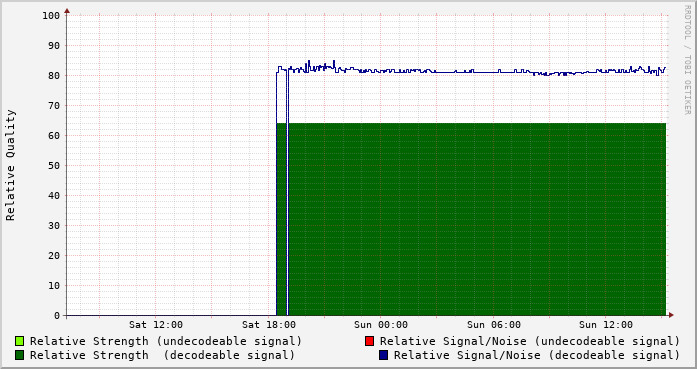Click the RRDTOOL / TOBI OETIKER watermark
The height and width of the screenshot is (369, 697).
pyautogui.click(x=687, y=60)
